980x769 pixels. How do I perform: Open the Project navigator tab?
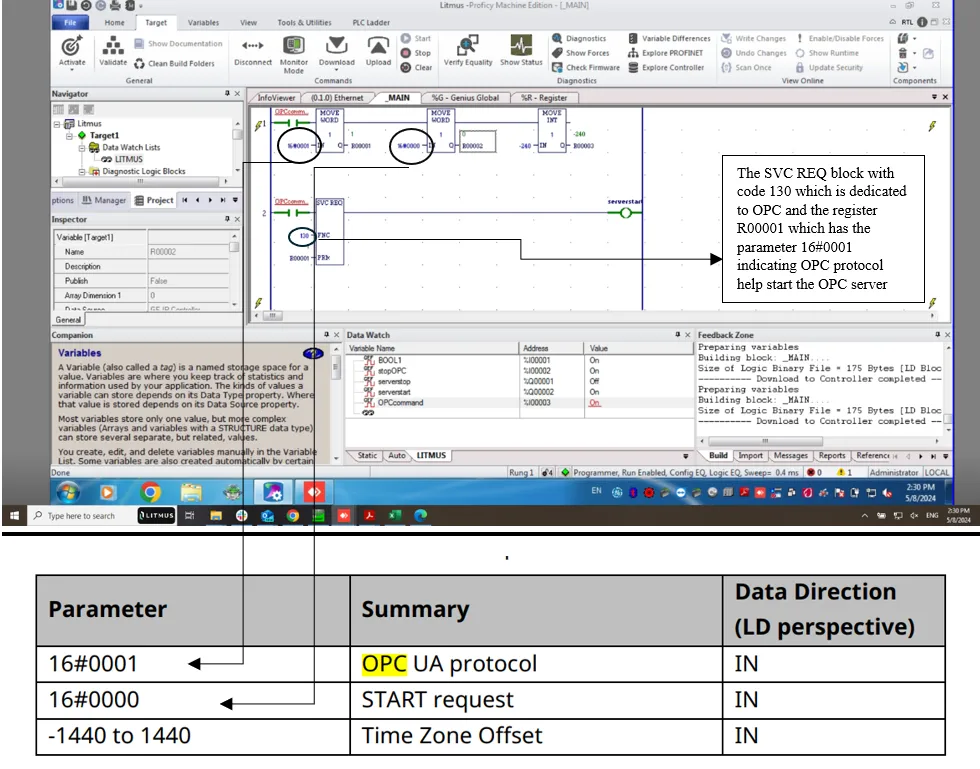(x=154, y=200)
